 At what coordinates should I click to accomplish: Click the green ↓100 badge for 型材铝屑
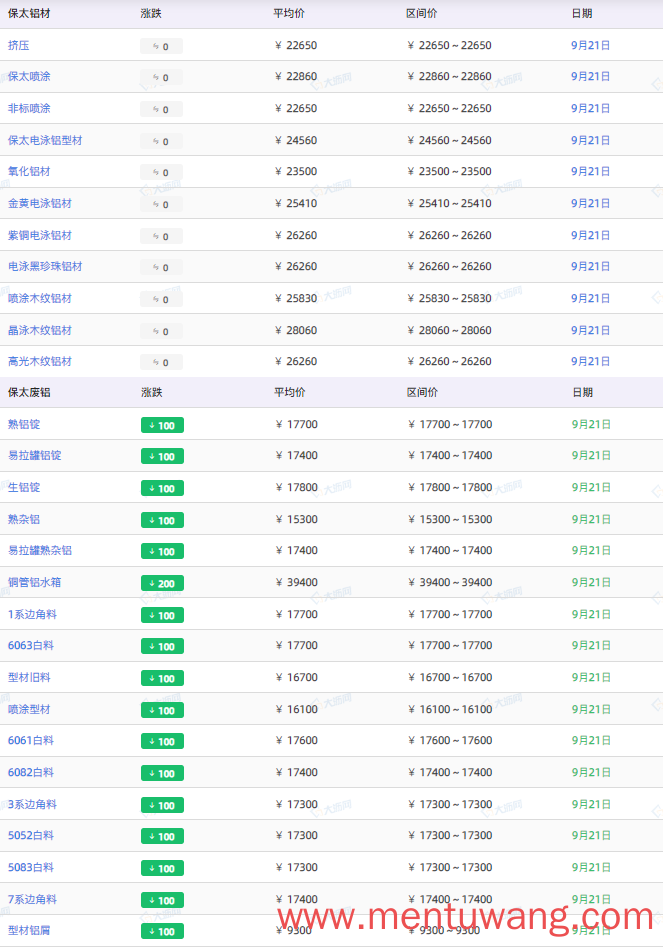point(162,931)
